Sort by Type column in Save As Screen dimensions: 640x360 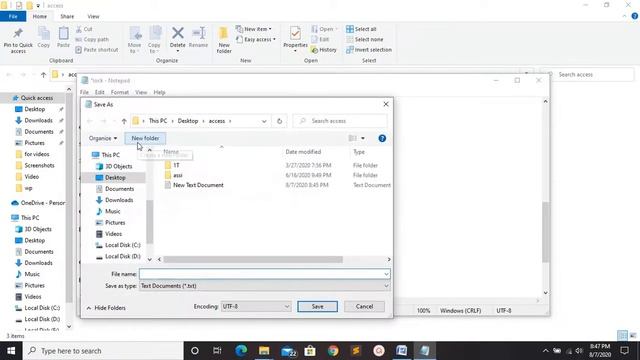point(359,152)
